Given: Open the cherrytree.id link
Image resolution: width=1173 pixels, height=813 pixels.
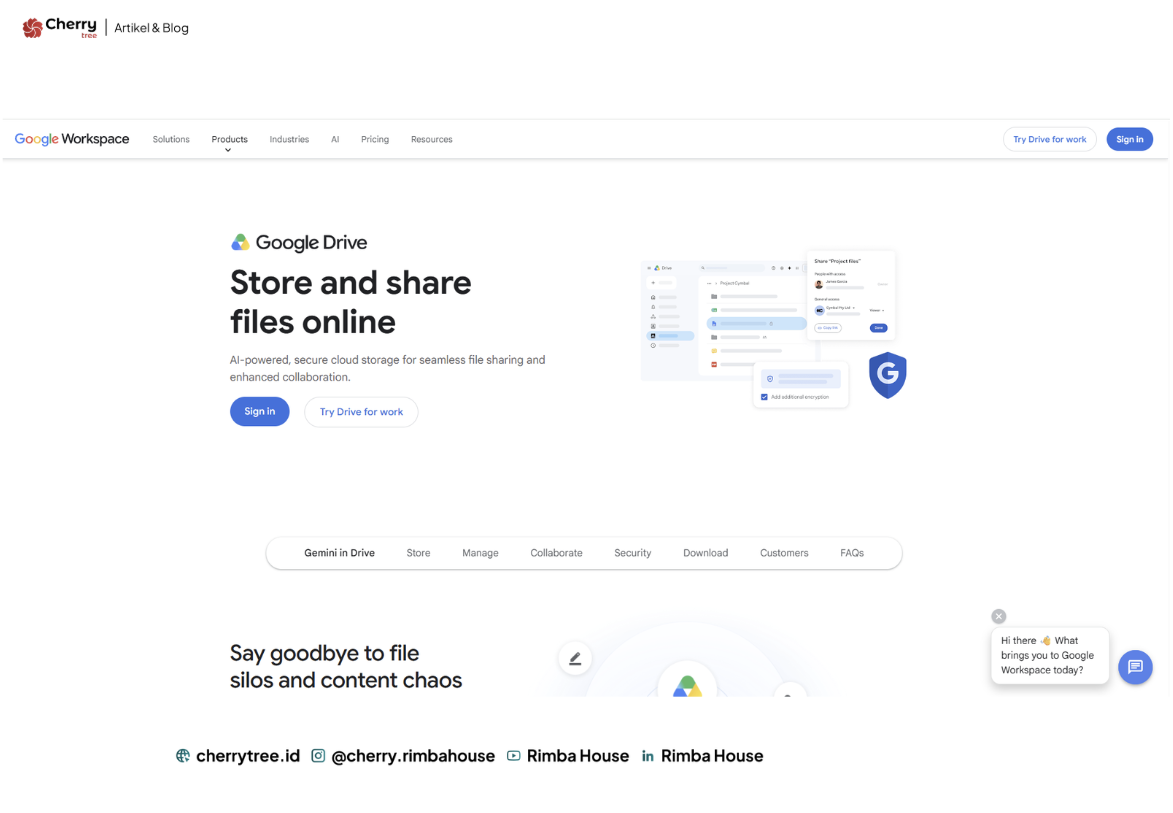Looking at the screenshot, I should point(248,755).
